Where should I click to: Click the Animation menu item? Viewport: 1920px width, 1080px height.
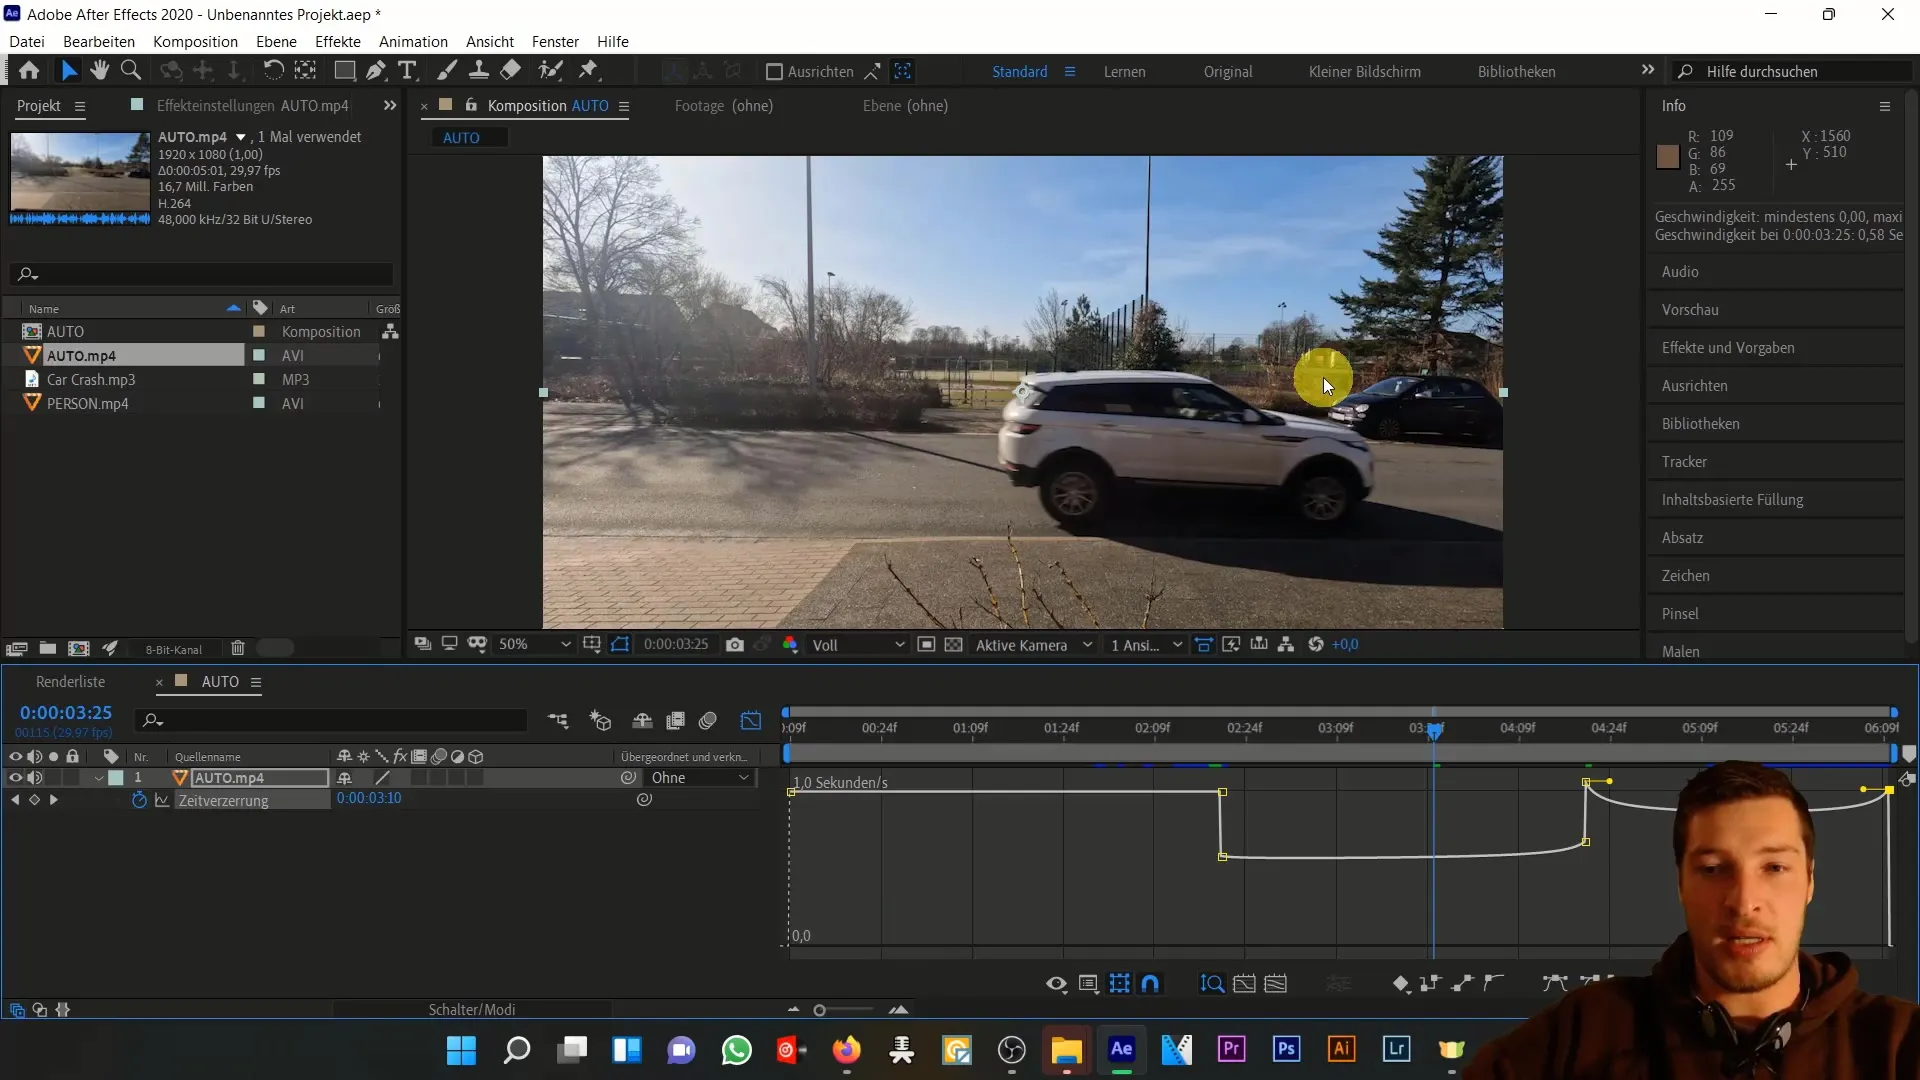point(414,41)
